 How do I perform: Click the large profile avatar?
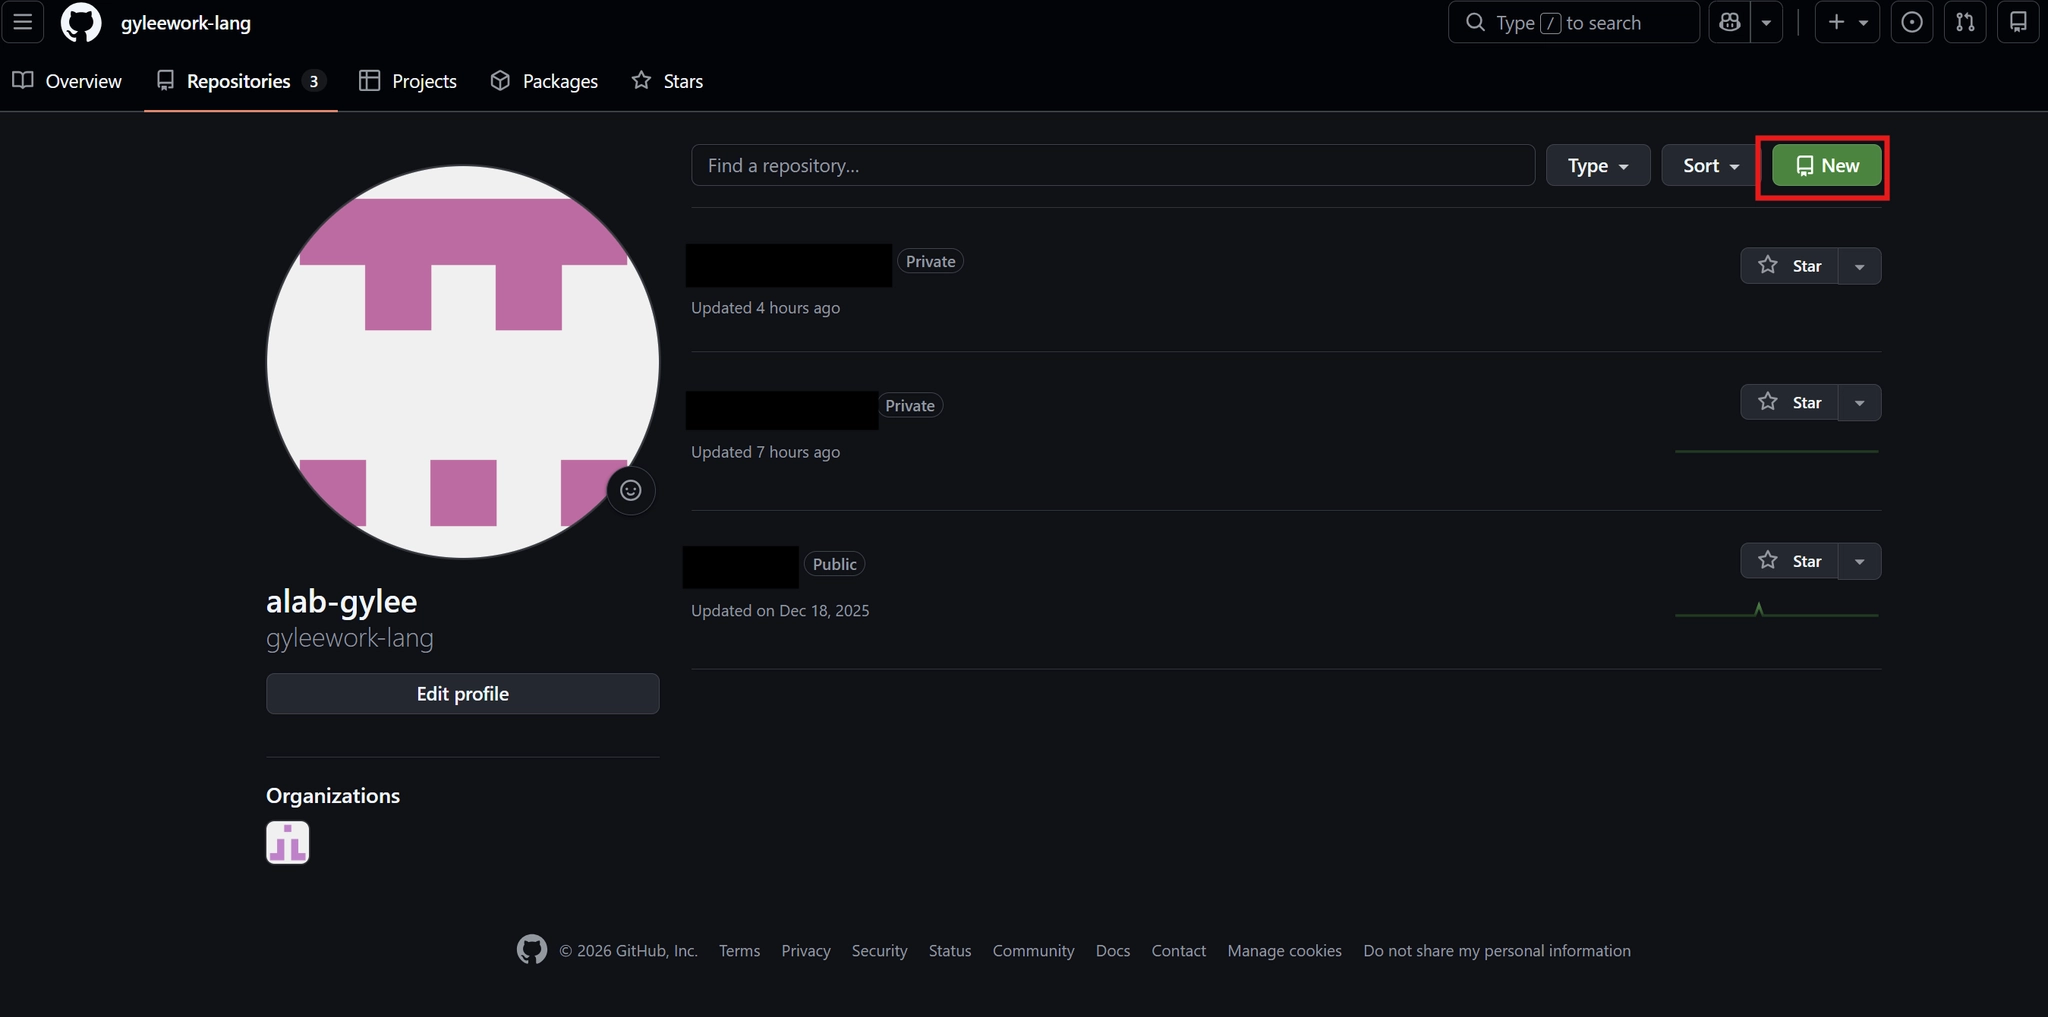pos(463,362)
